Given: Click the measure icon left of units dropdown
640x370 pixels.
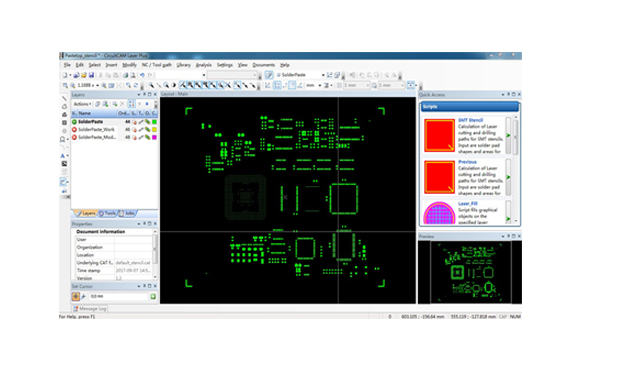Looking at the screenshot, I should [300, 85].
